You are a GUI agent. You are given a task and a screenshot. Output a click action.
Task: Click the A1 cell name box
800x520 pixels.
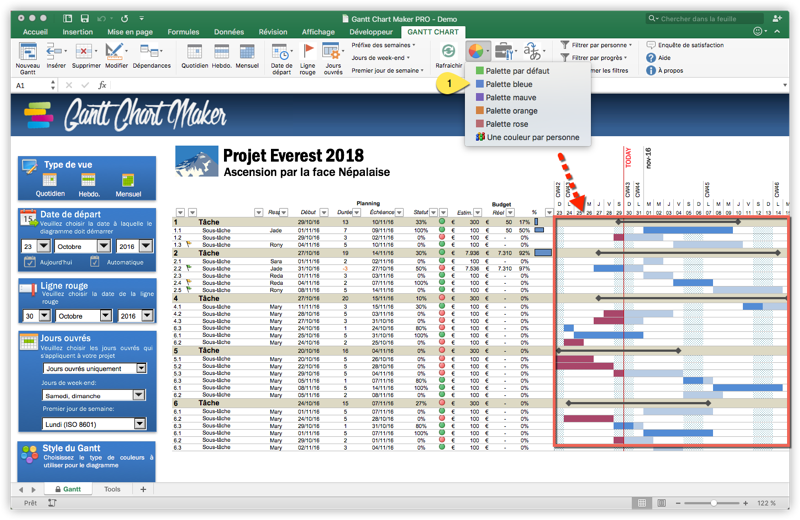[35, 85]
